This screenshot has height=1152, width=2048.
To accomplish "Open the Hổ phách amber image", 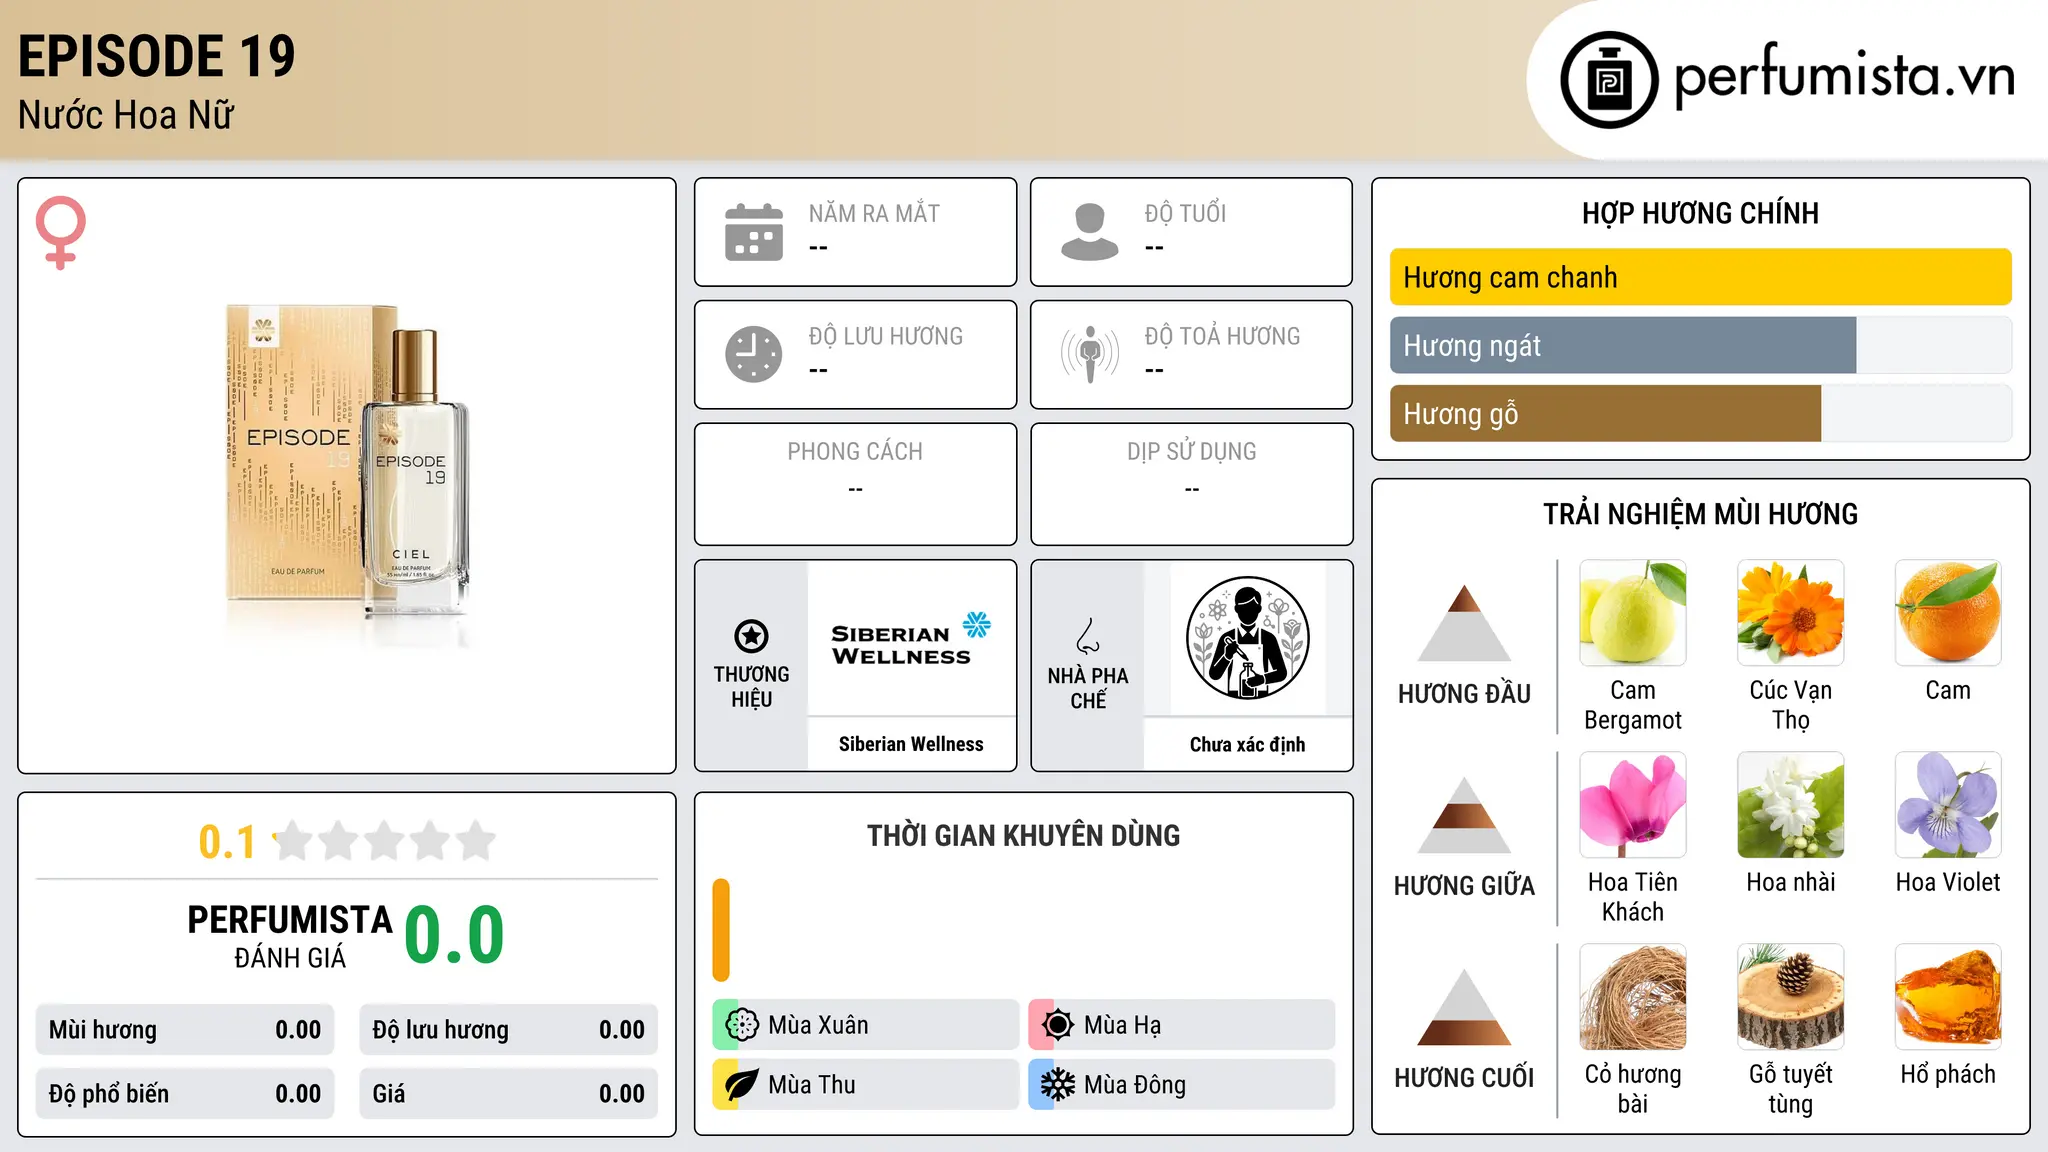I will click(x=1948, y=997).
